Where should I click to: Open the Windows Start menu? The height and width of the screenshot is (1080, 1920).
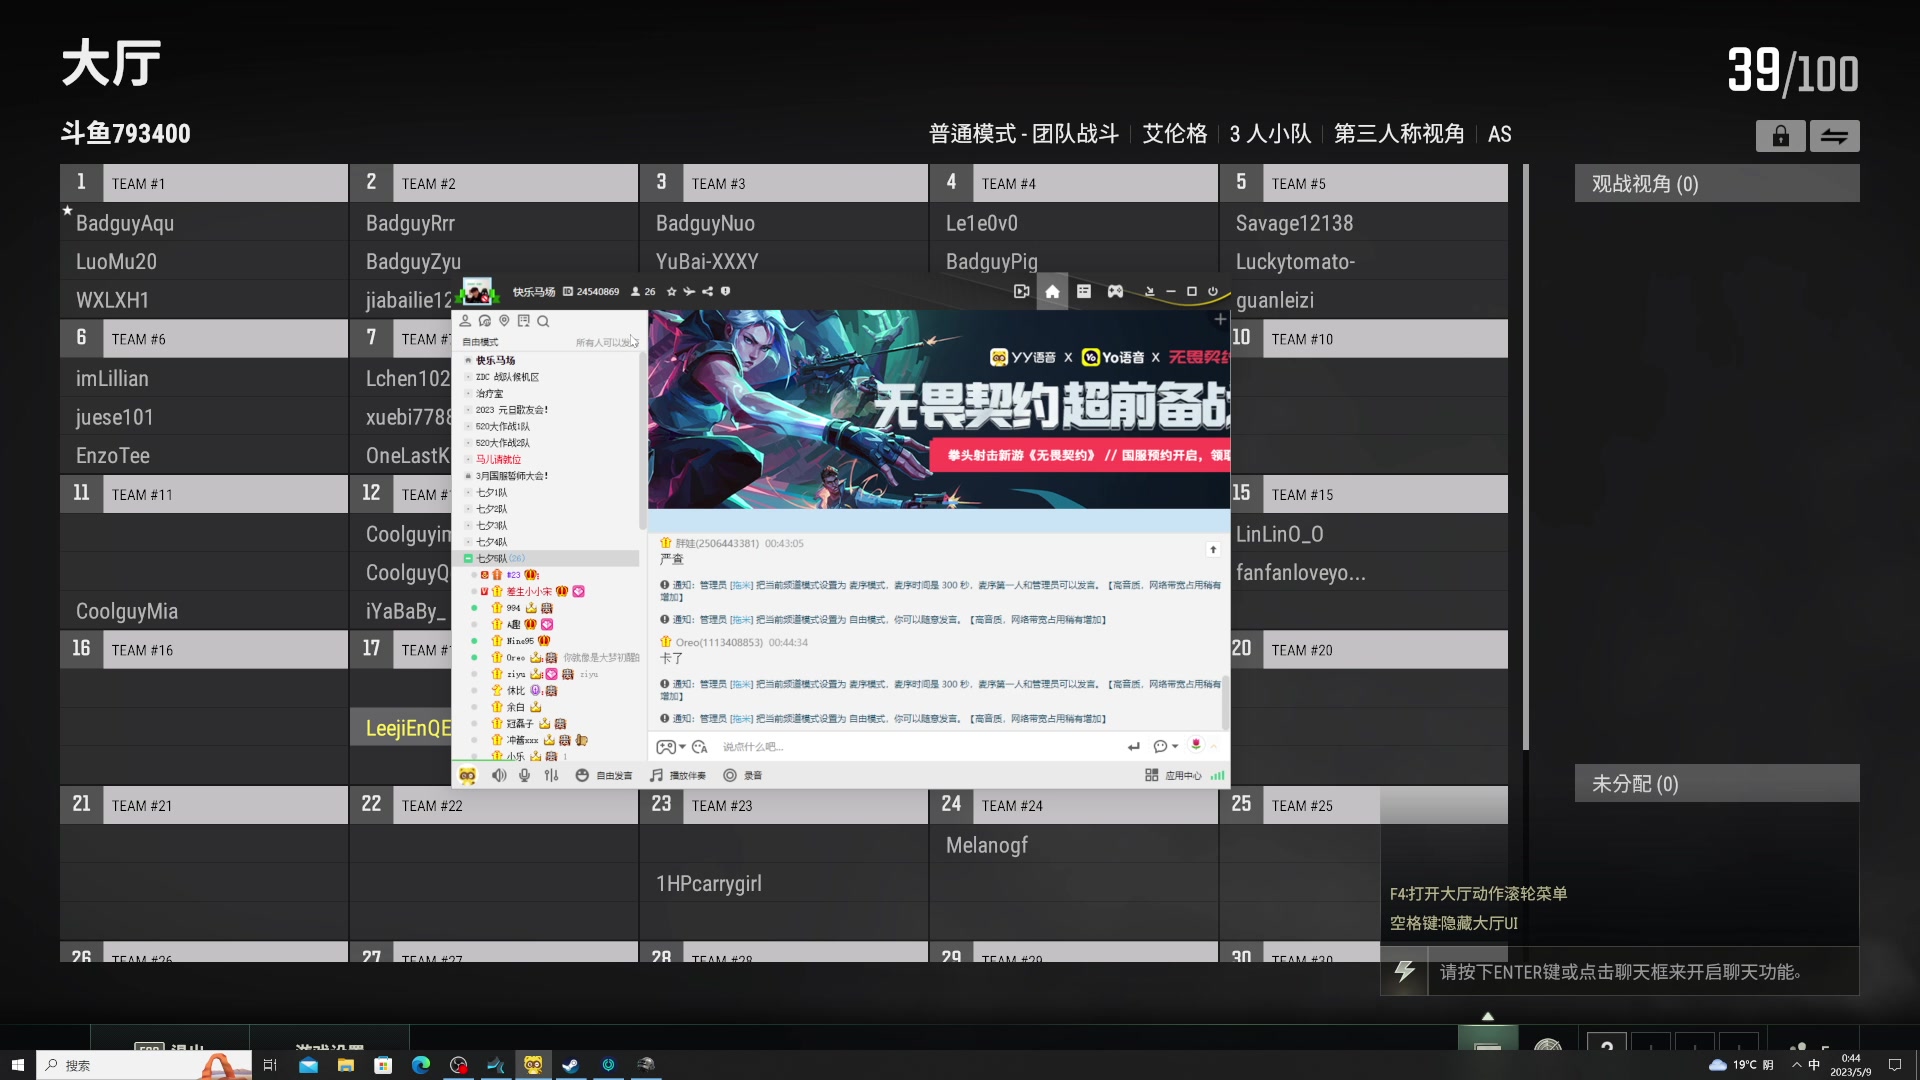[17, 1065]
